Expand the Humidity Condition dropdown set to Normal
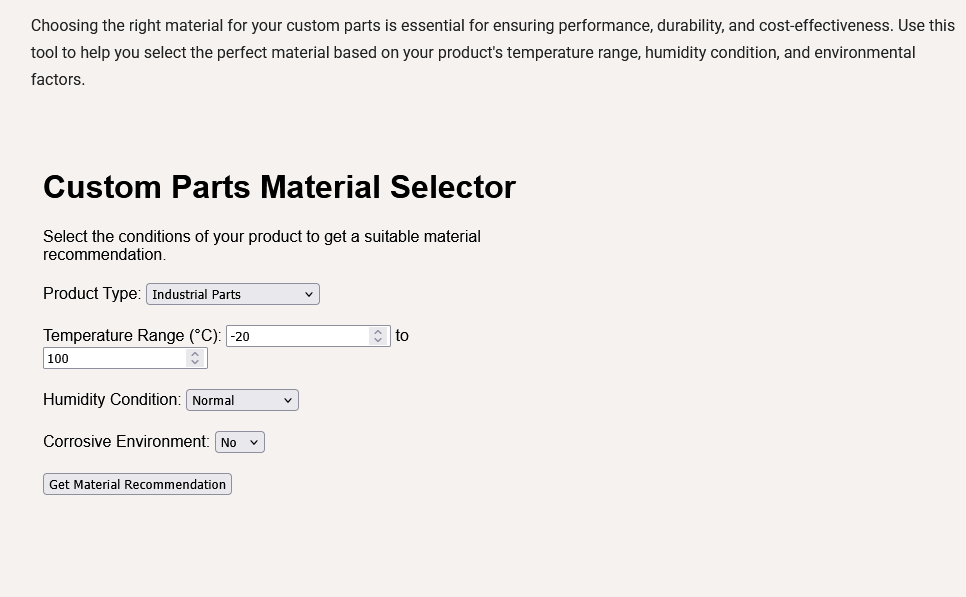966x597 pixels. click(x=242, y=400)
